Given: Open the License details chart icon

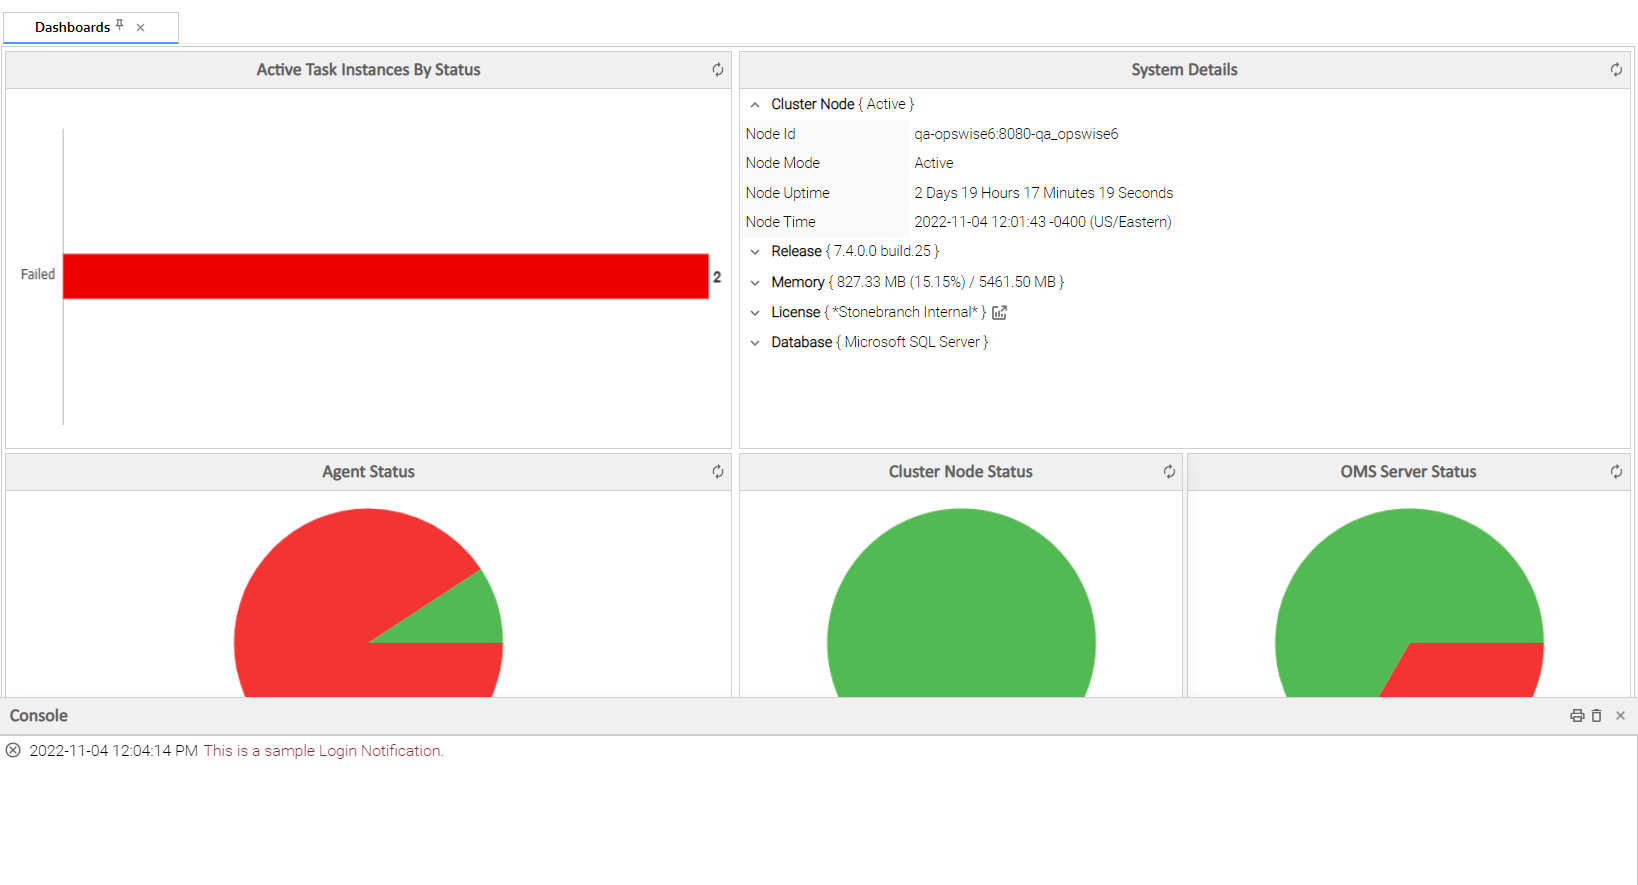Looking at the screenshot, I should [x=999, y=313].
